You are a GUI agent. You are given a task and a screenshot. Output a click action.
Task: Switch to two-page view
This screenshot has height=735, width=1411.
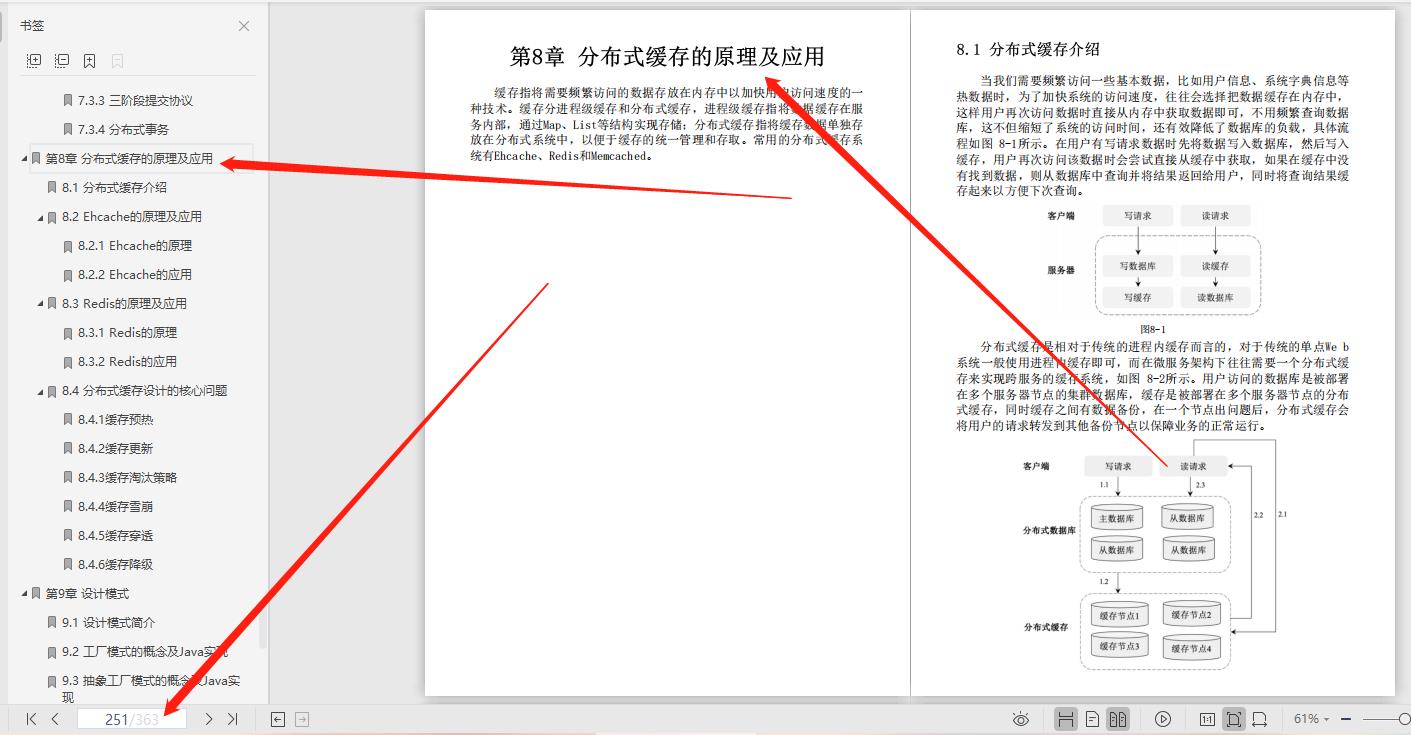[1118, 719]
